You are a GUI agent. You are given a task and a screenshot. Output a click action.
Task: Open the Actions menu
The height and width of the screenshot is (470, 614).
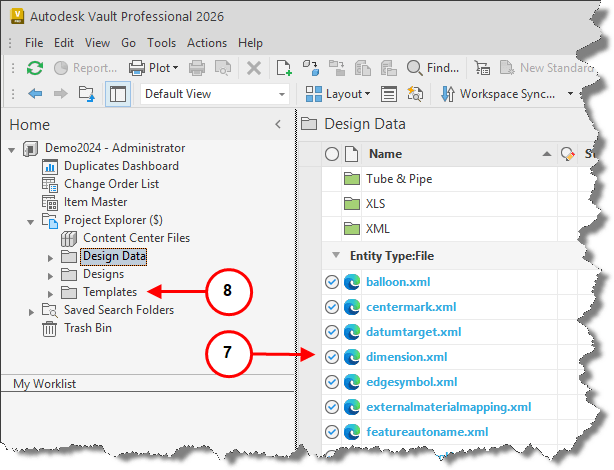coord(207,43)
